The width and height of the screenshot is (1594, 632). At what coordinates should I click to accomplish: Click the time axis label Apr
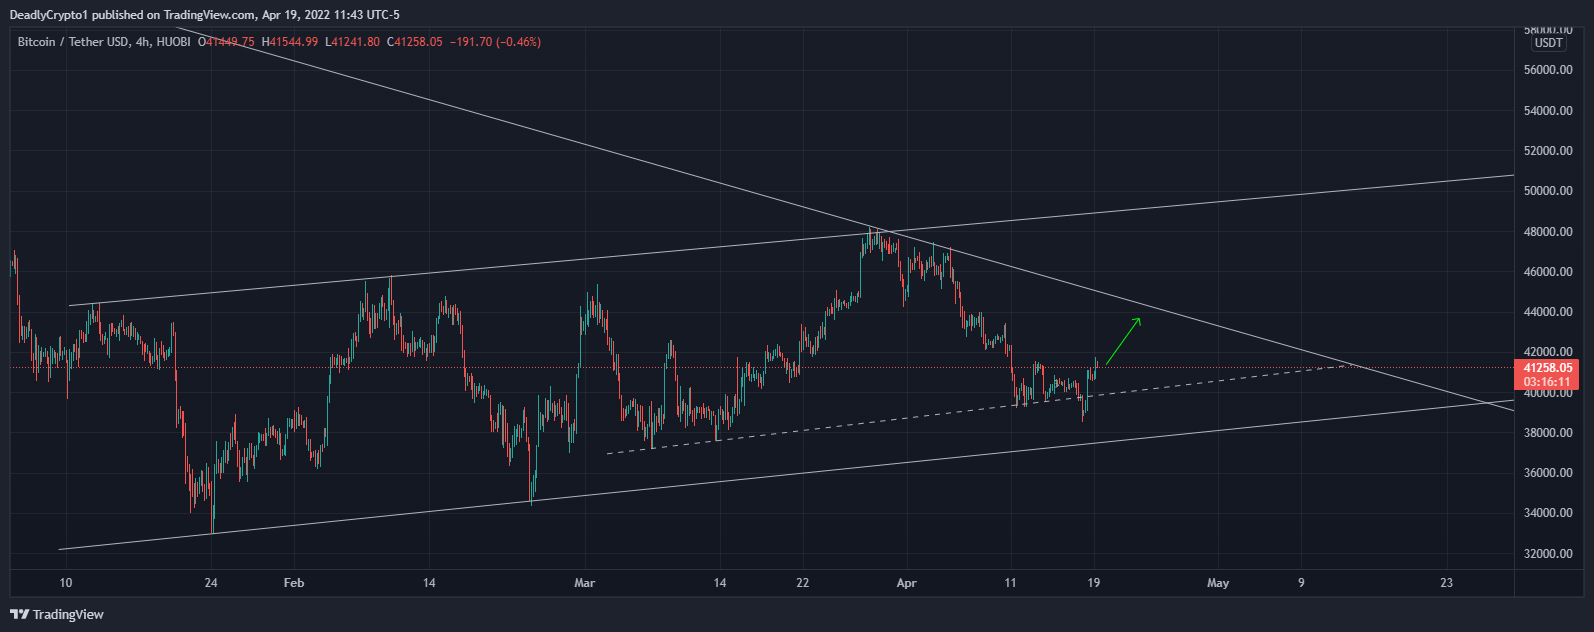[x=907, y=583]
